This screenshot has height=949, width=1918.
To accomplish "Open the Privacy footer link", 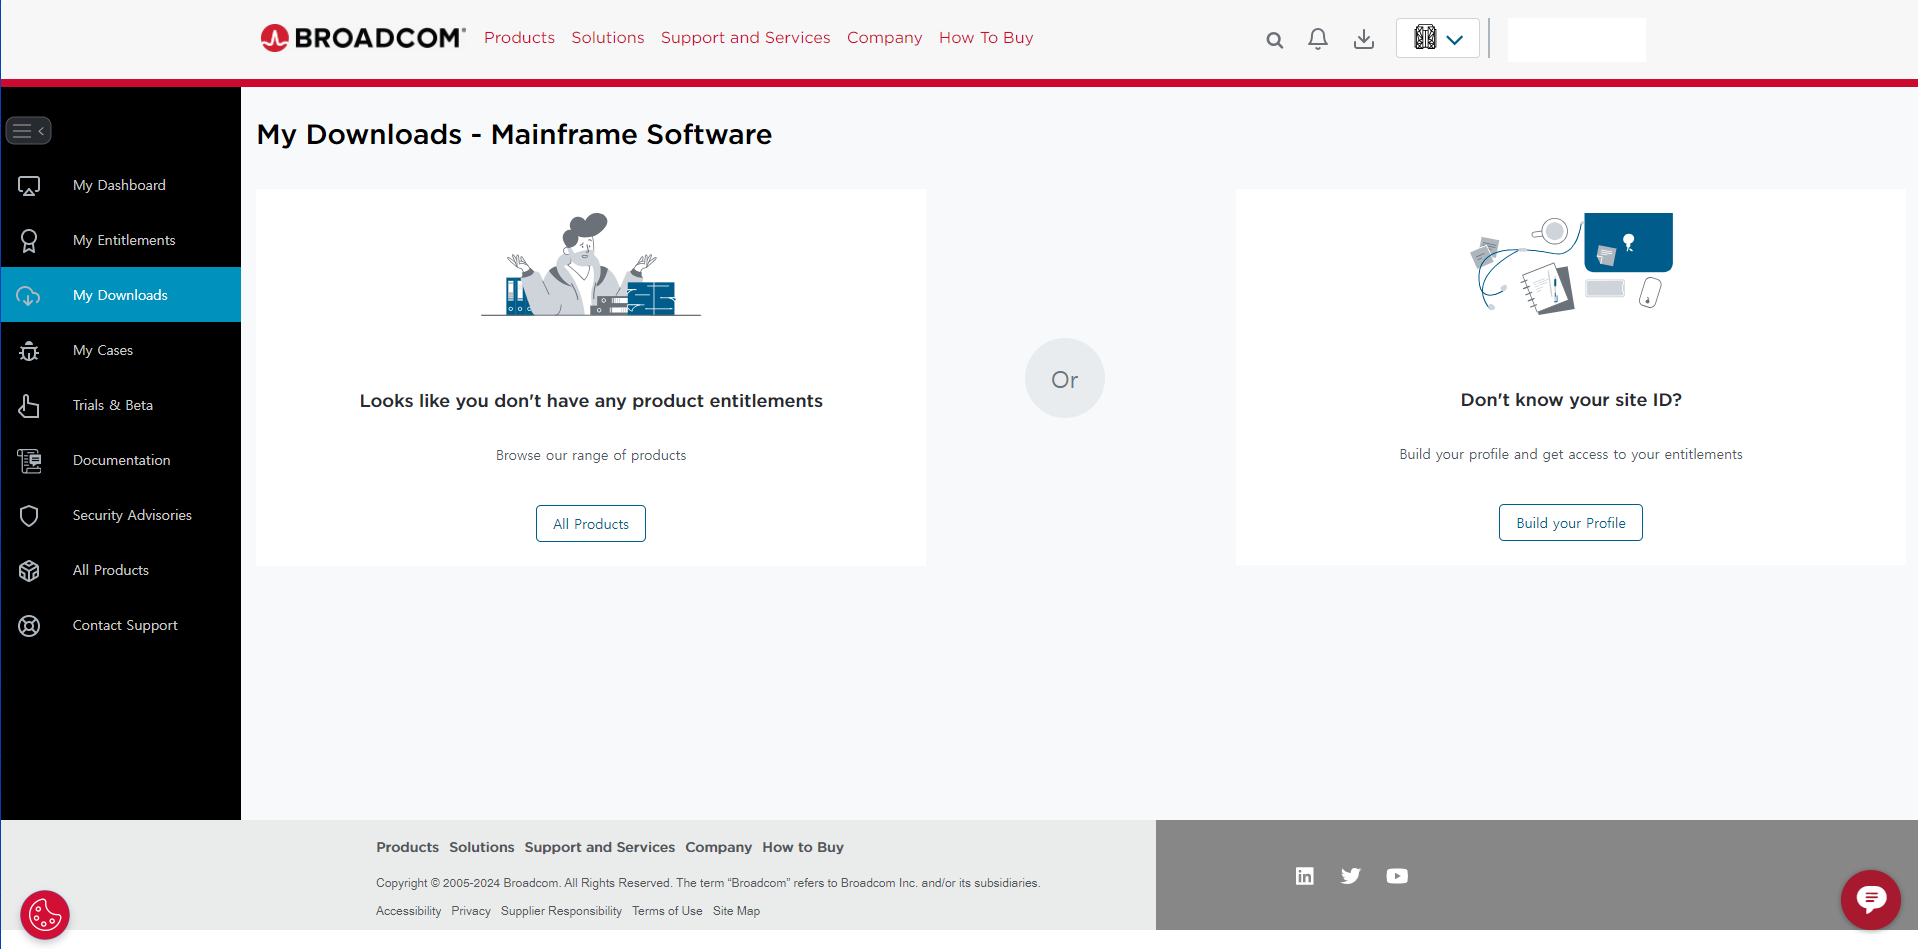I will 471,911.
